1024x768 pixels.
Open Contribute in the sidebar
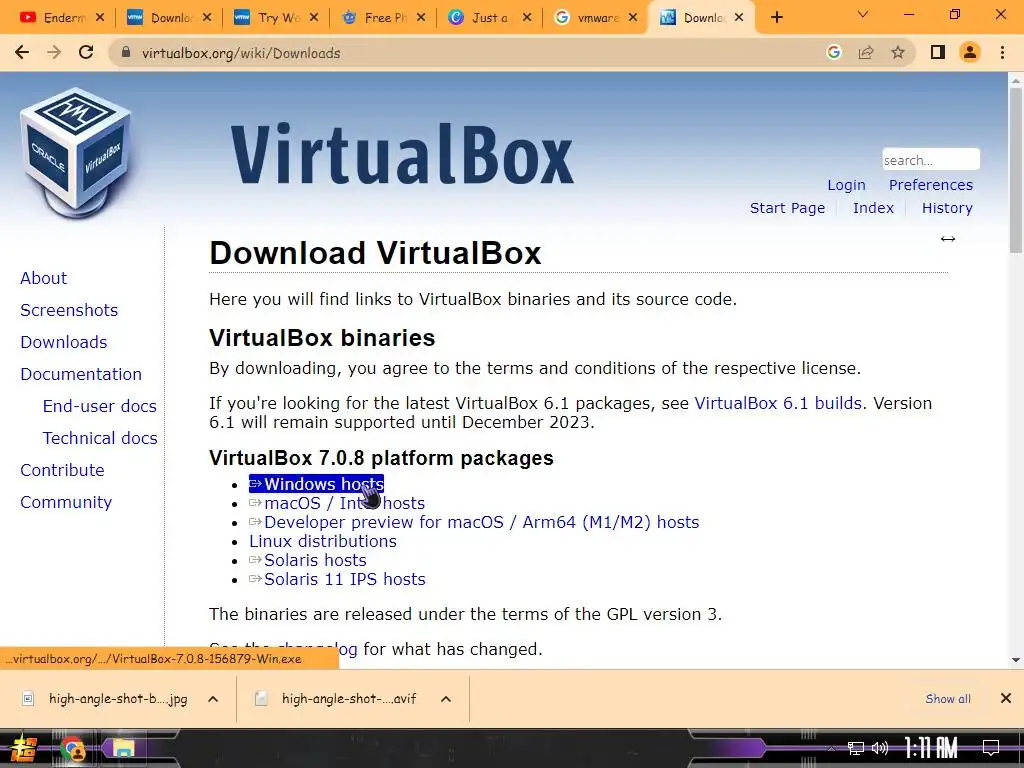pyautogui.click(x=62, y=470)
